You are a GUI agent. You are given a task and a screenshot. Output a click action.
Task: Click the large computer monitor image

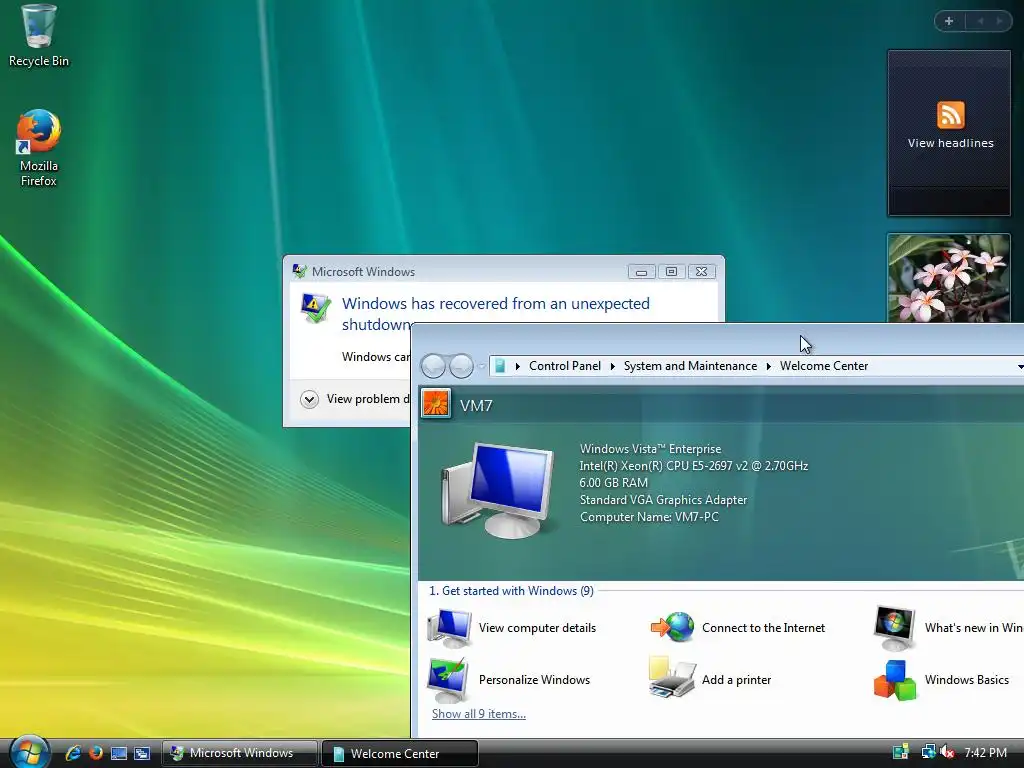(x=498, y=488)
